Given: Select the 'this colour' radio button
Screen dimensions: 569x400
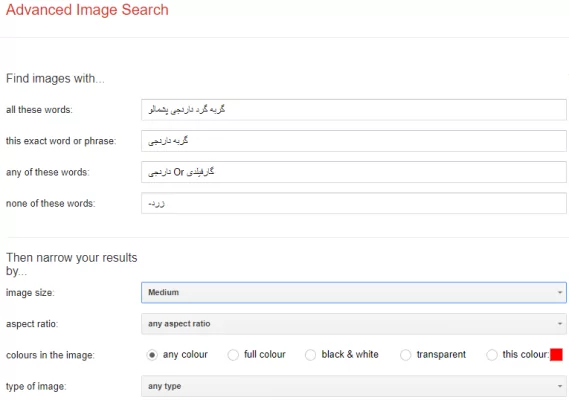Looking at the screenshot, I should click(x=492, y=355).
